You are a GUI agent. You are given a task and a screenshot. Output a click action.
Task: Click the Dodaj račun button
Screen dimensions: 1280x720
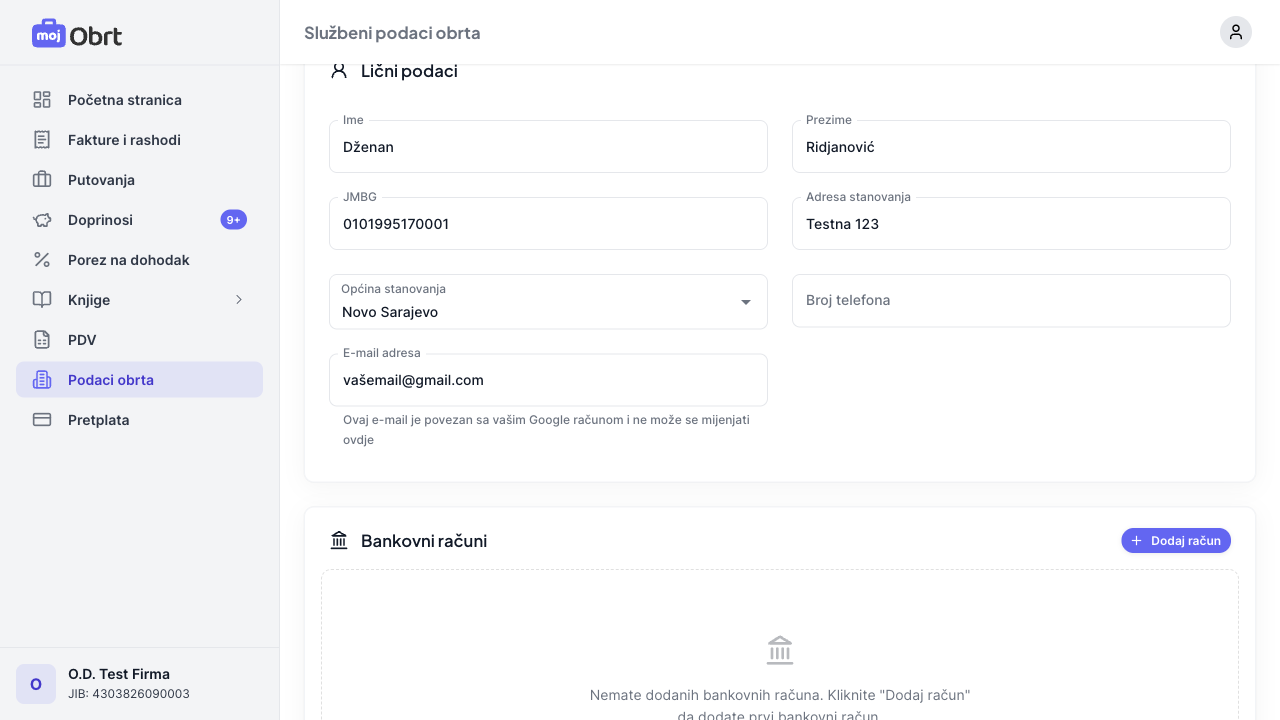(1175, 541)
